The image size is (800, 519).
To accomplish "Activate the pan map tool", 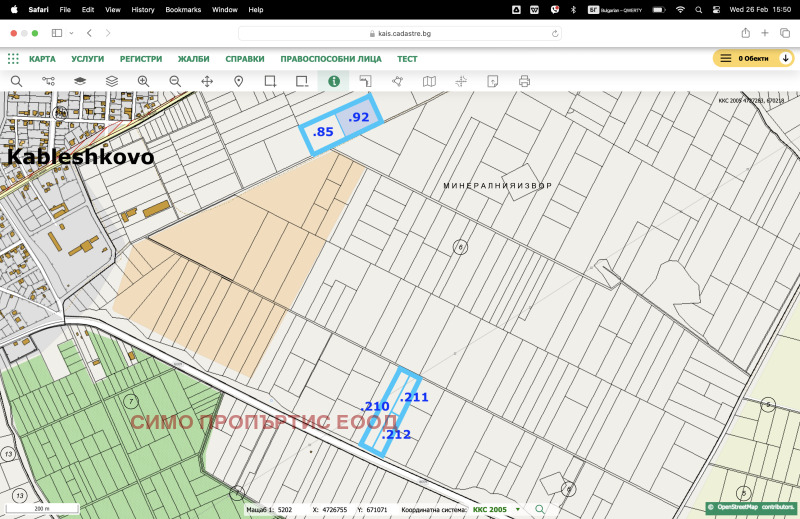I will pyautogui.click(x=207, y=81).
